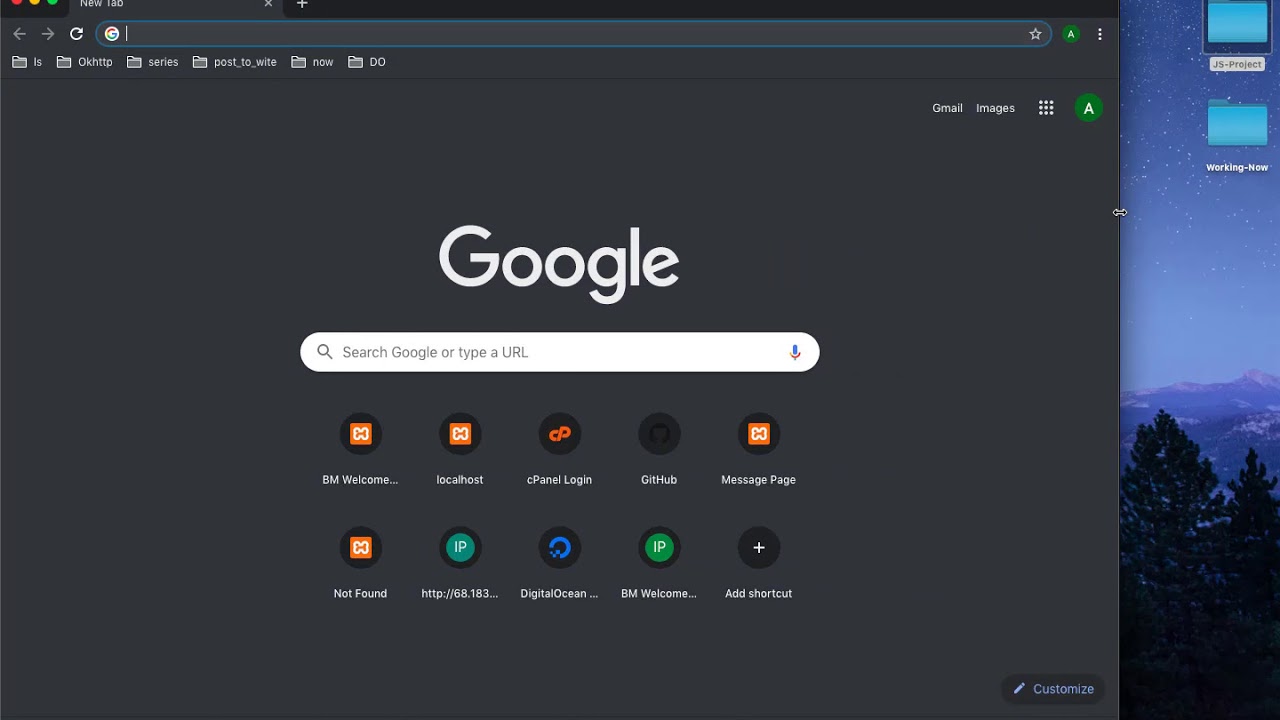Open the Google account avatar on page
The width and height of the screenshot is (1280, 720).
coord(1089,108)
